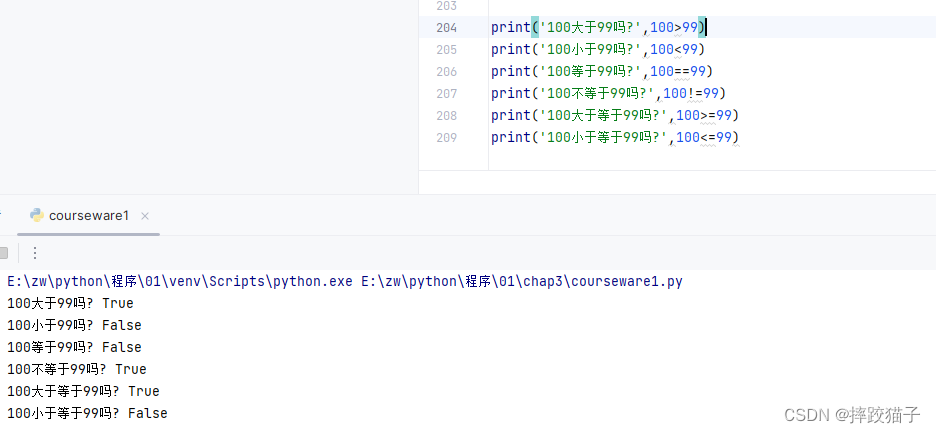
Task: Click line number 203 in the gutter
Action: (x=447, y=6)
